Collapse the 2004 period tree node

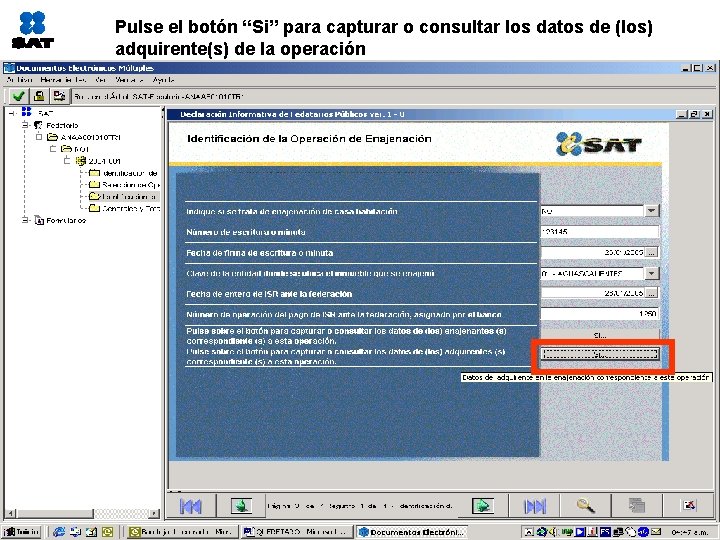[67, 161]
